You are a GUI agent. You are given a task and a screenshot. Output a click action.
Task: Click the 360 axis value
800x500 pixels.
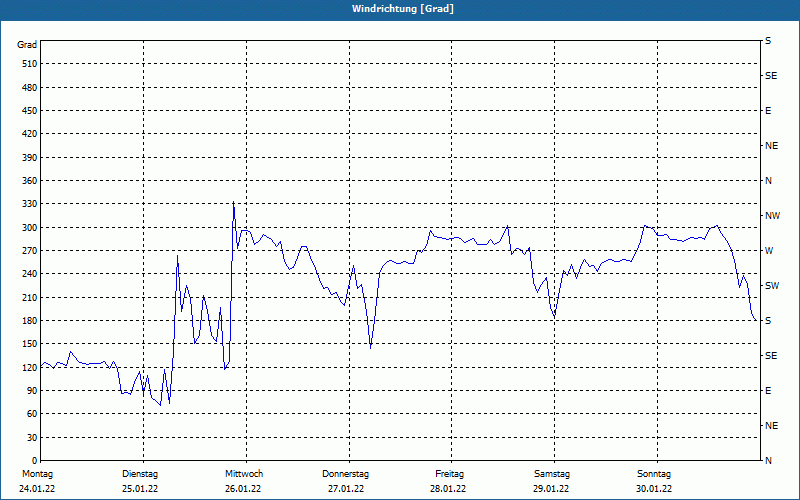pos(30,181)
